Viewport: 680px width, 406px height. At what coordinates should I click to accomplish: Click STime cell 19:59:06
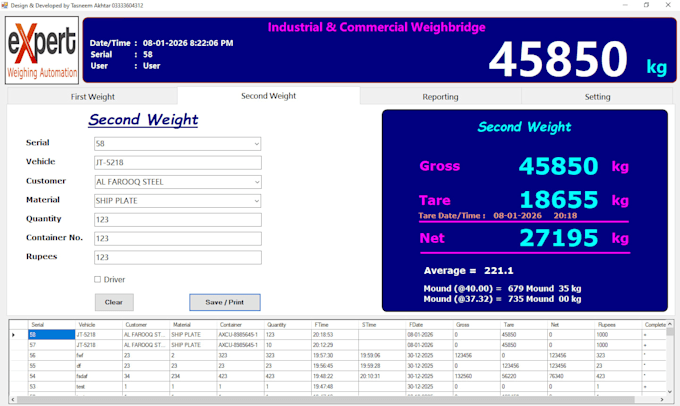tap(382, 356)
